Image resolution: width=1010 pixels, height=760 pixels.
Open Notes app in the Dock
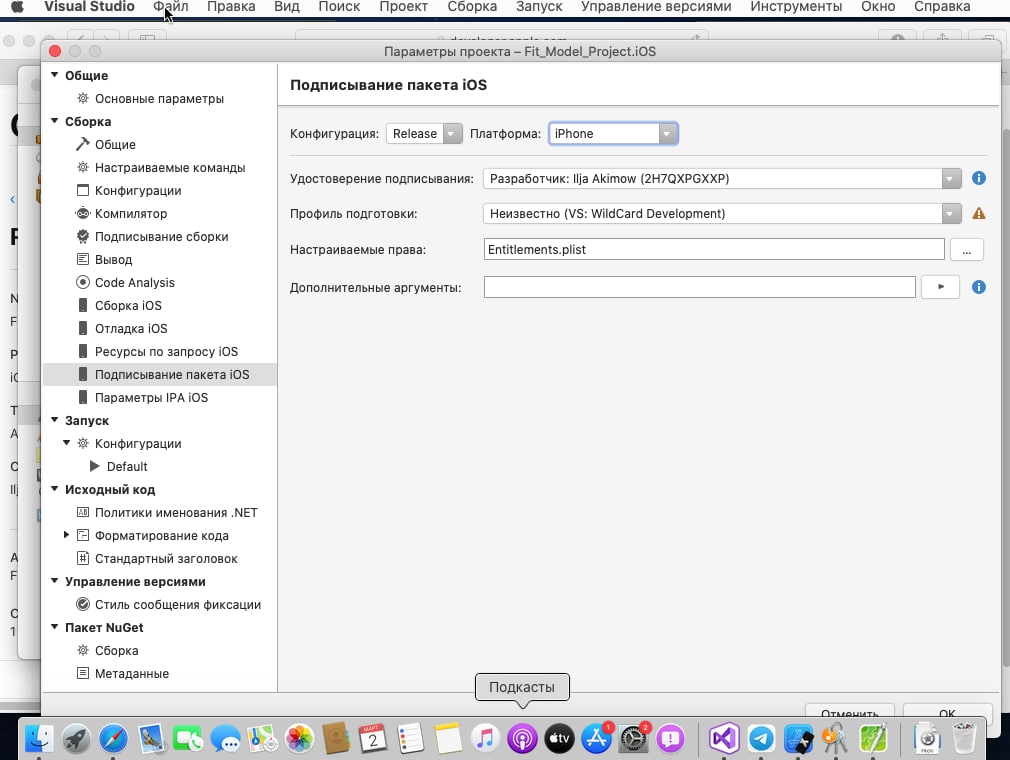448,738
